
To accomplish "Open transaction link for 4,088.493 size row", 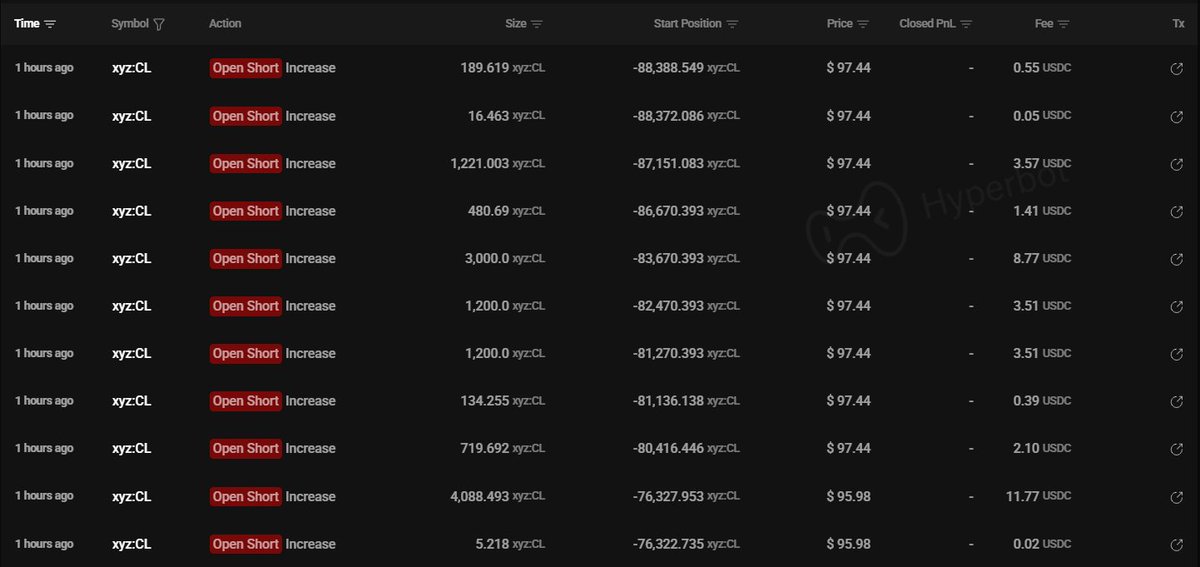I will point(1177,497).
